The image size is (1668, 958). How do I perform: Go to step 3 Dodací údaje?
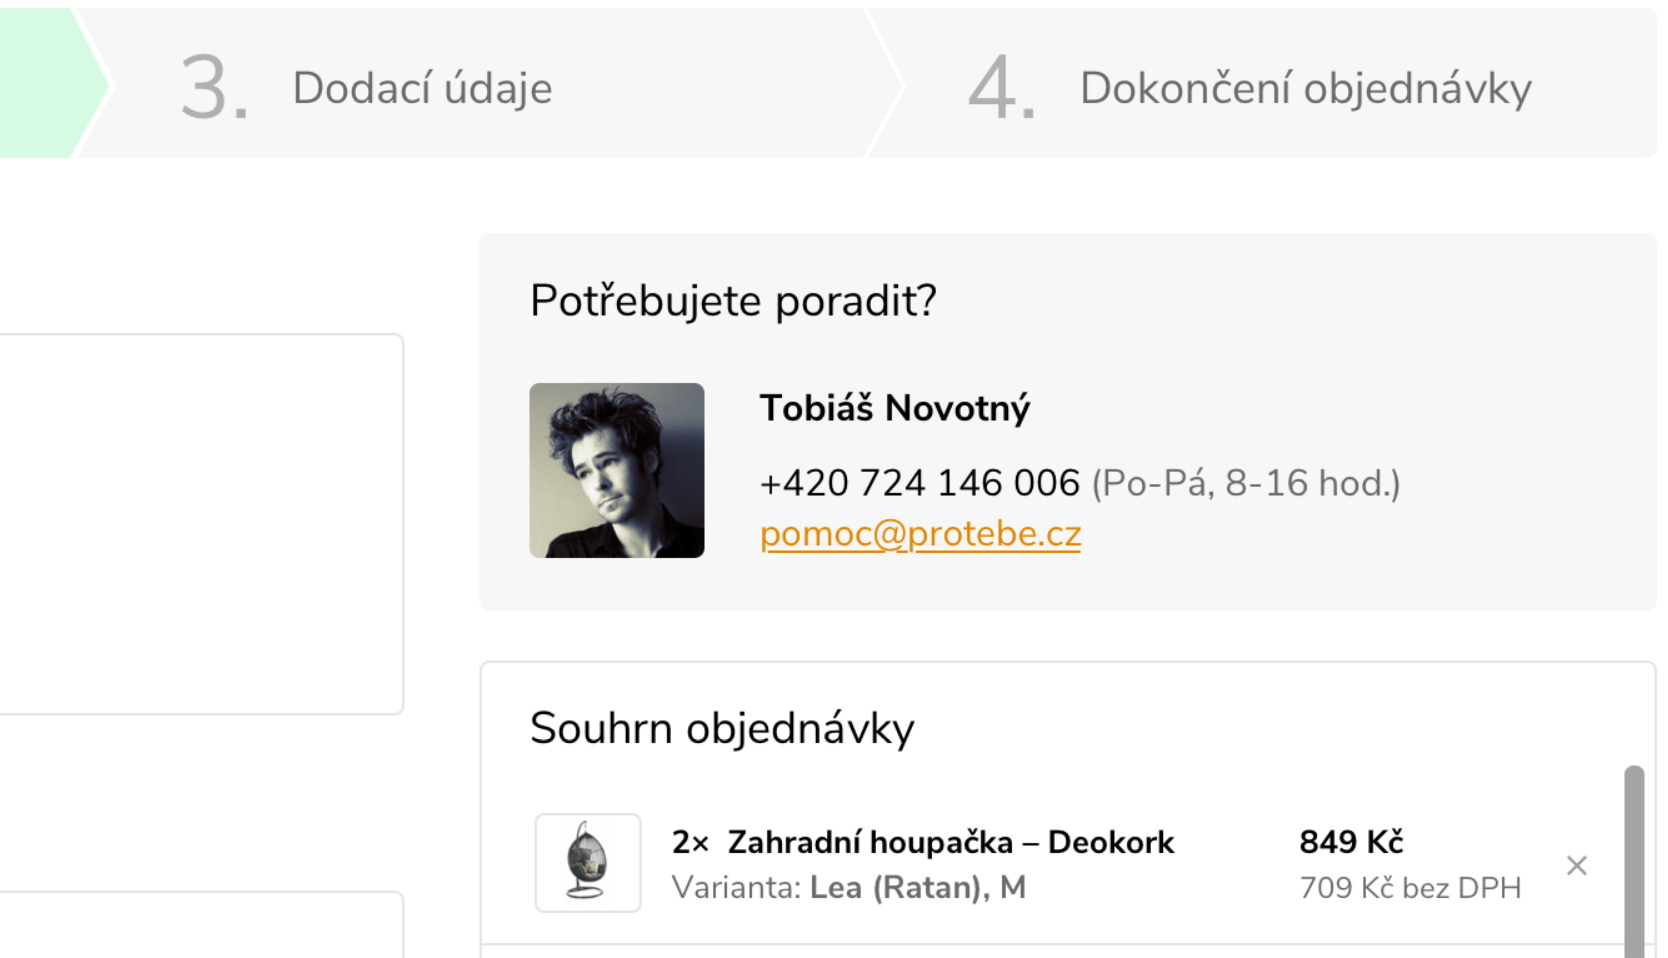422,88
